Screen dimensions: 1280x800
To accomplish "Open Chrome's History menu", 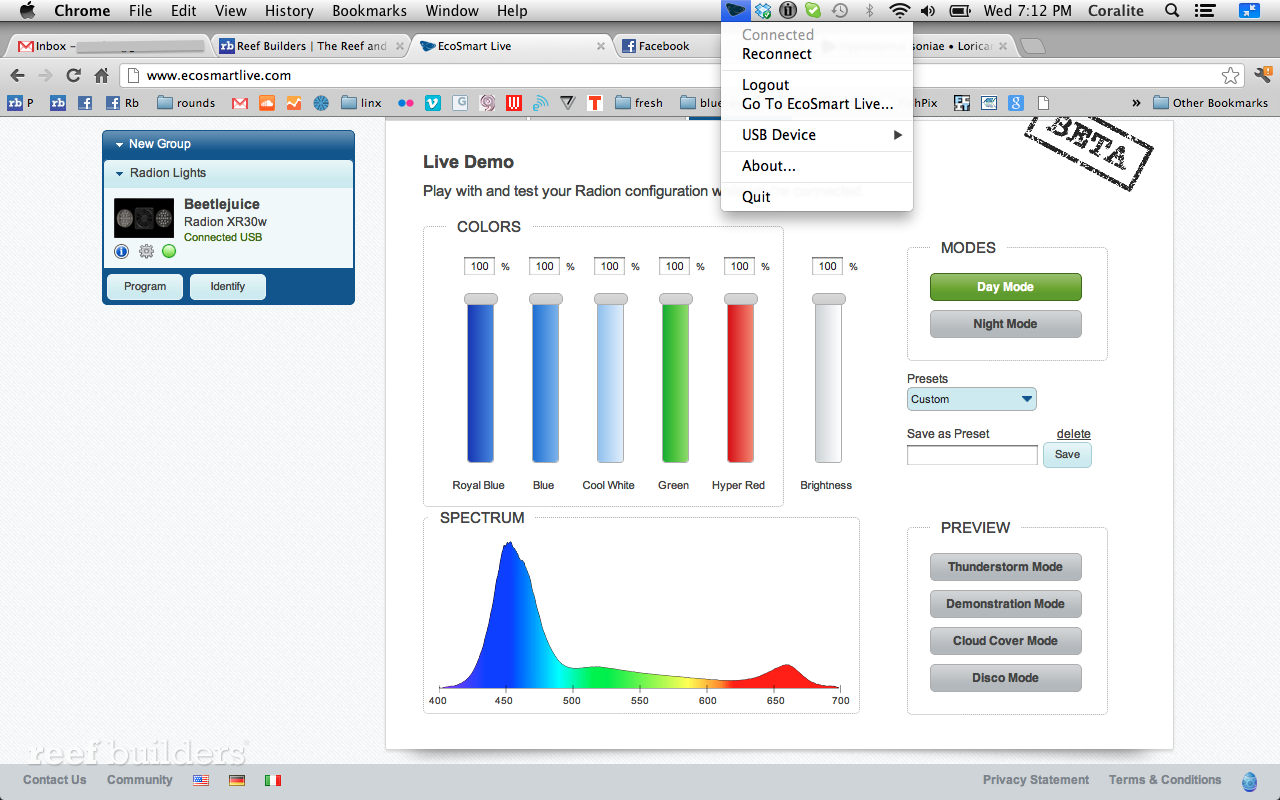I will (289, 11).
